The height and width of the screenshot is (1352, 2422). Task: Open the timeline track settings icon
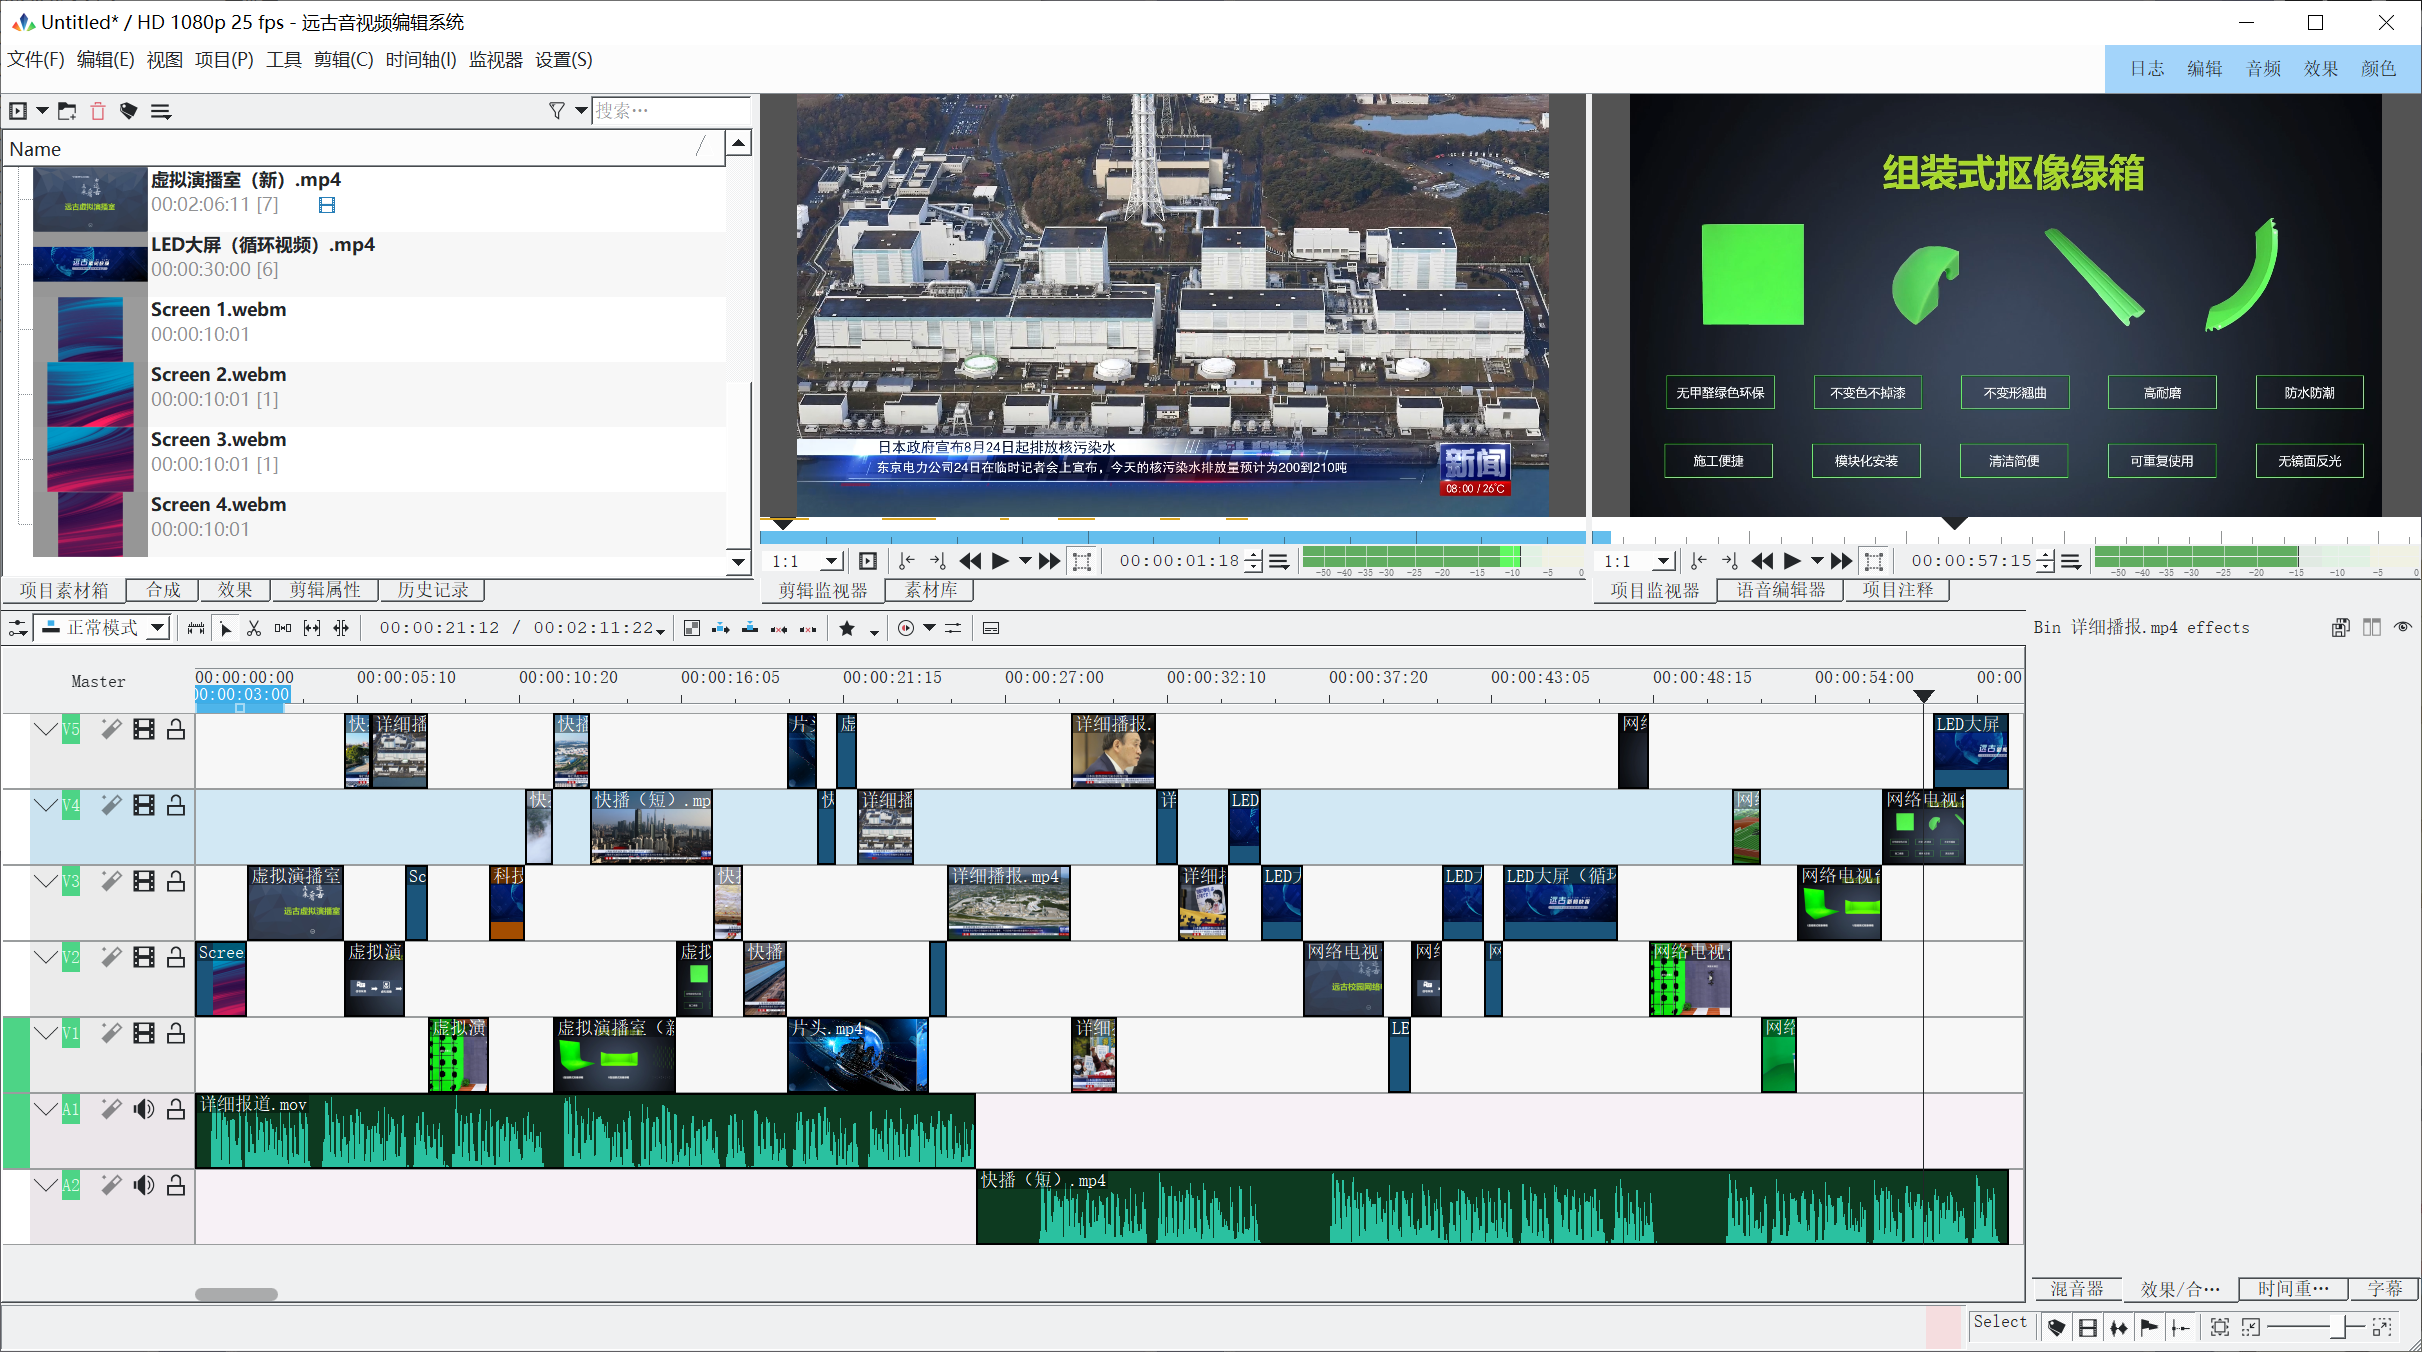18,628
